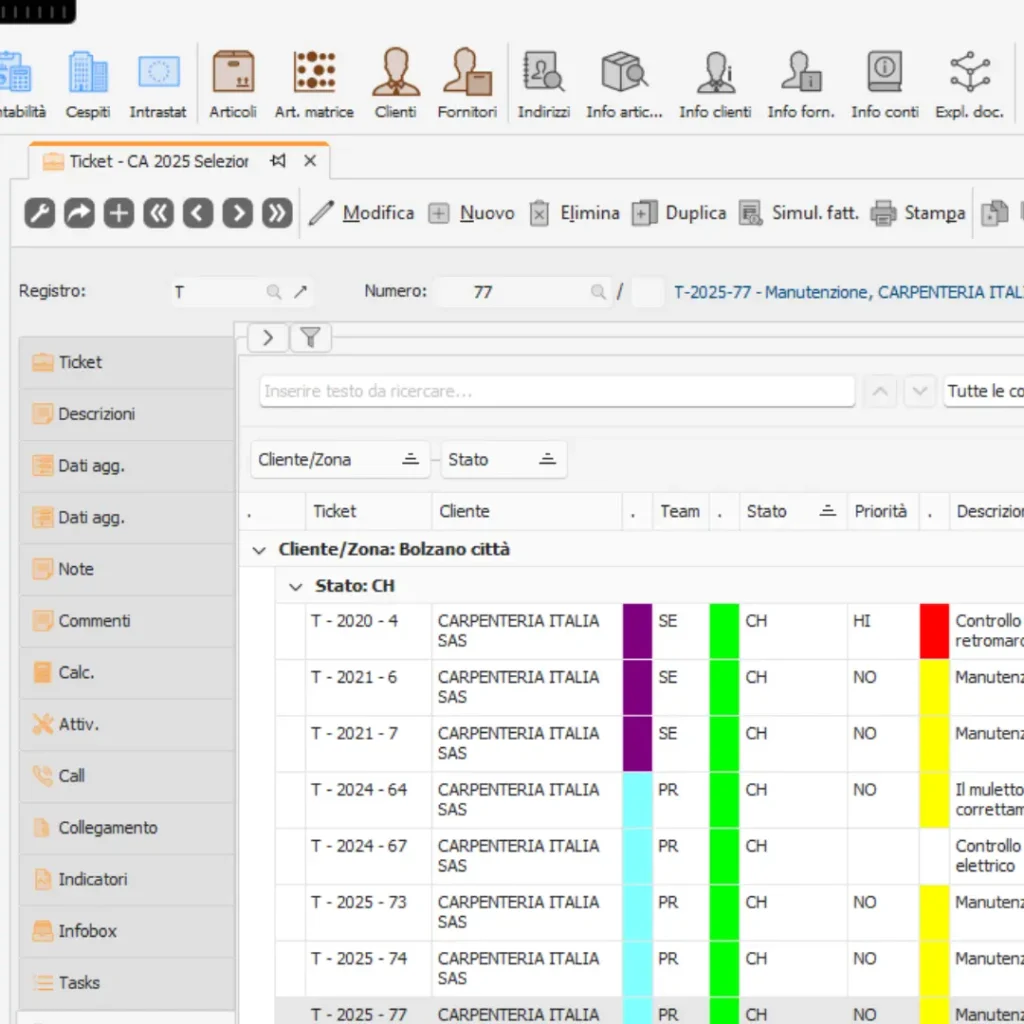The width and height of the screenshot is (1024, 1024).
Task: Open the Info clienti icon
Action: (x=716, y=84)
